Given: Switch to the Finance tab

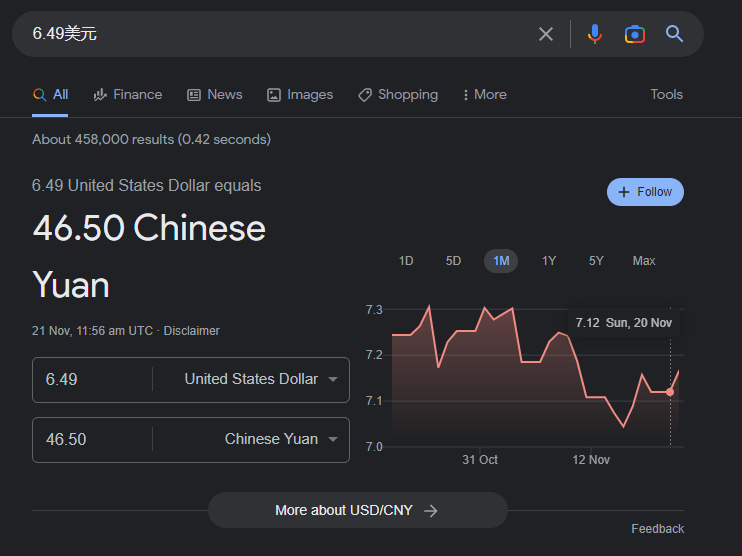Looking at the screenshot, I should (x=127, y=94).
